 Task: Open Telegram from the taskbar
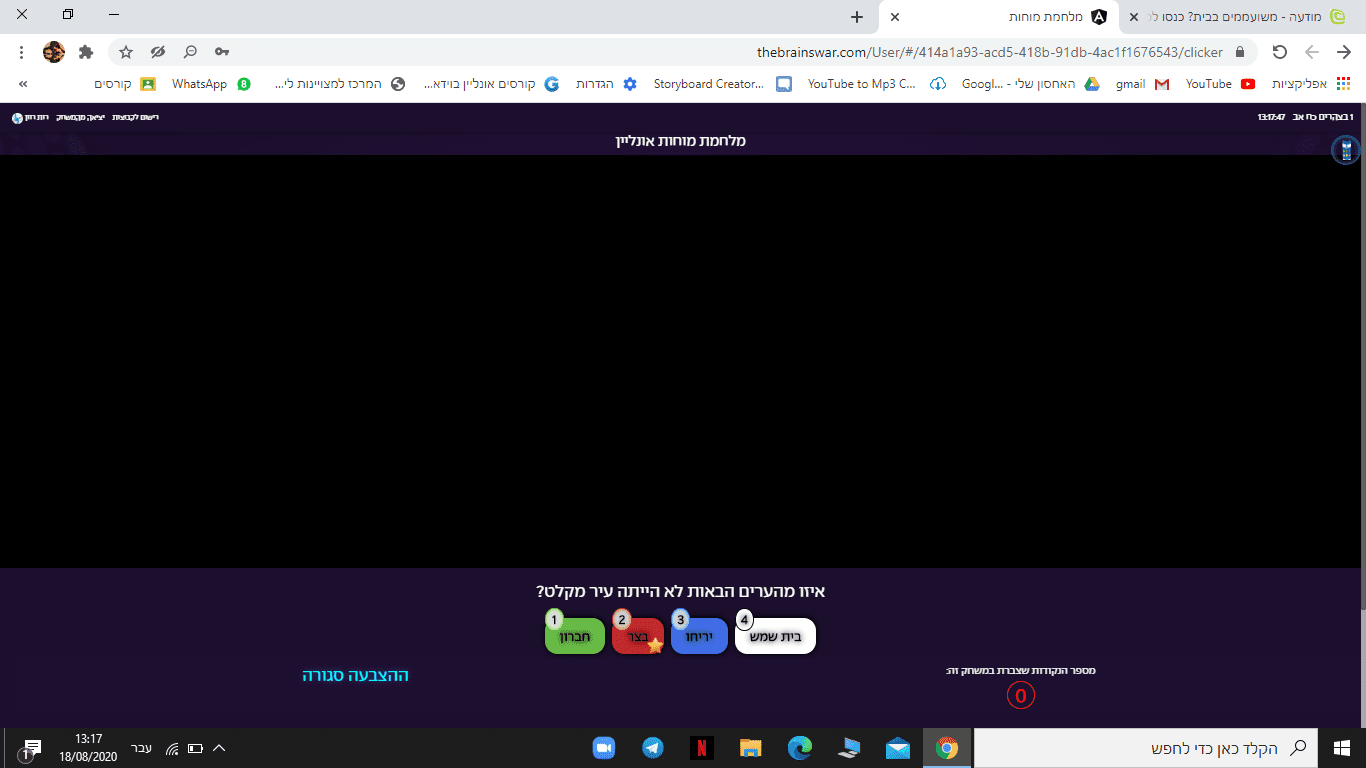tap(652, 748)
